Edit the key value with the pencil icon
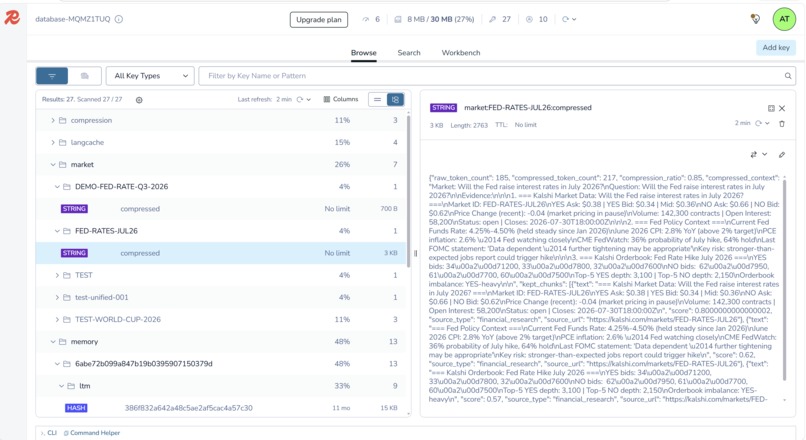This screenshot has width=806, height=440. click(x=782, y=154)
